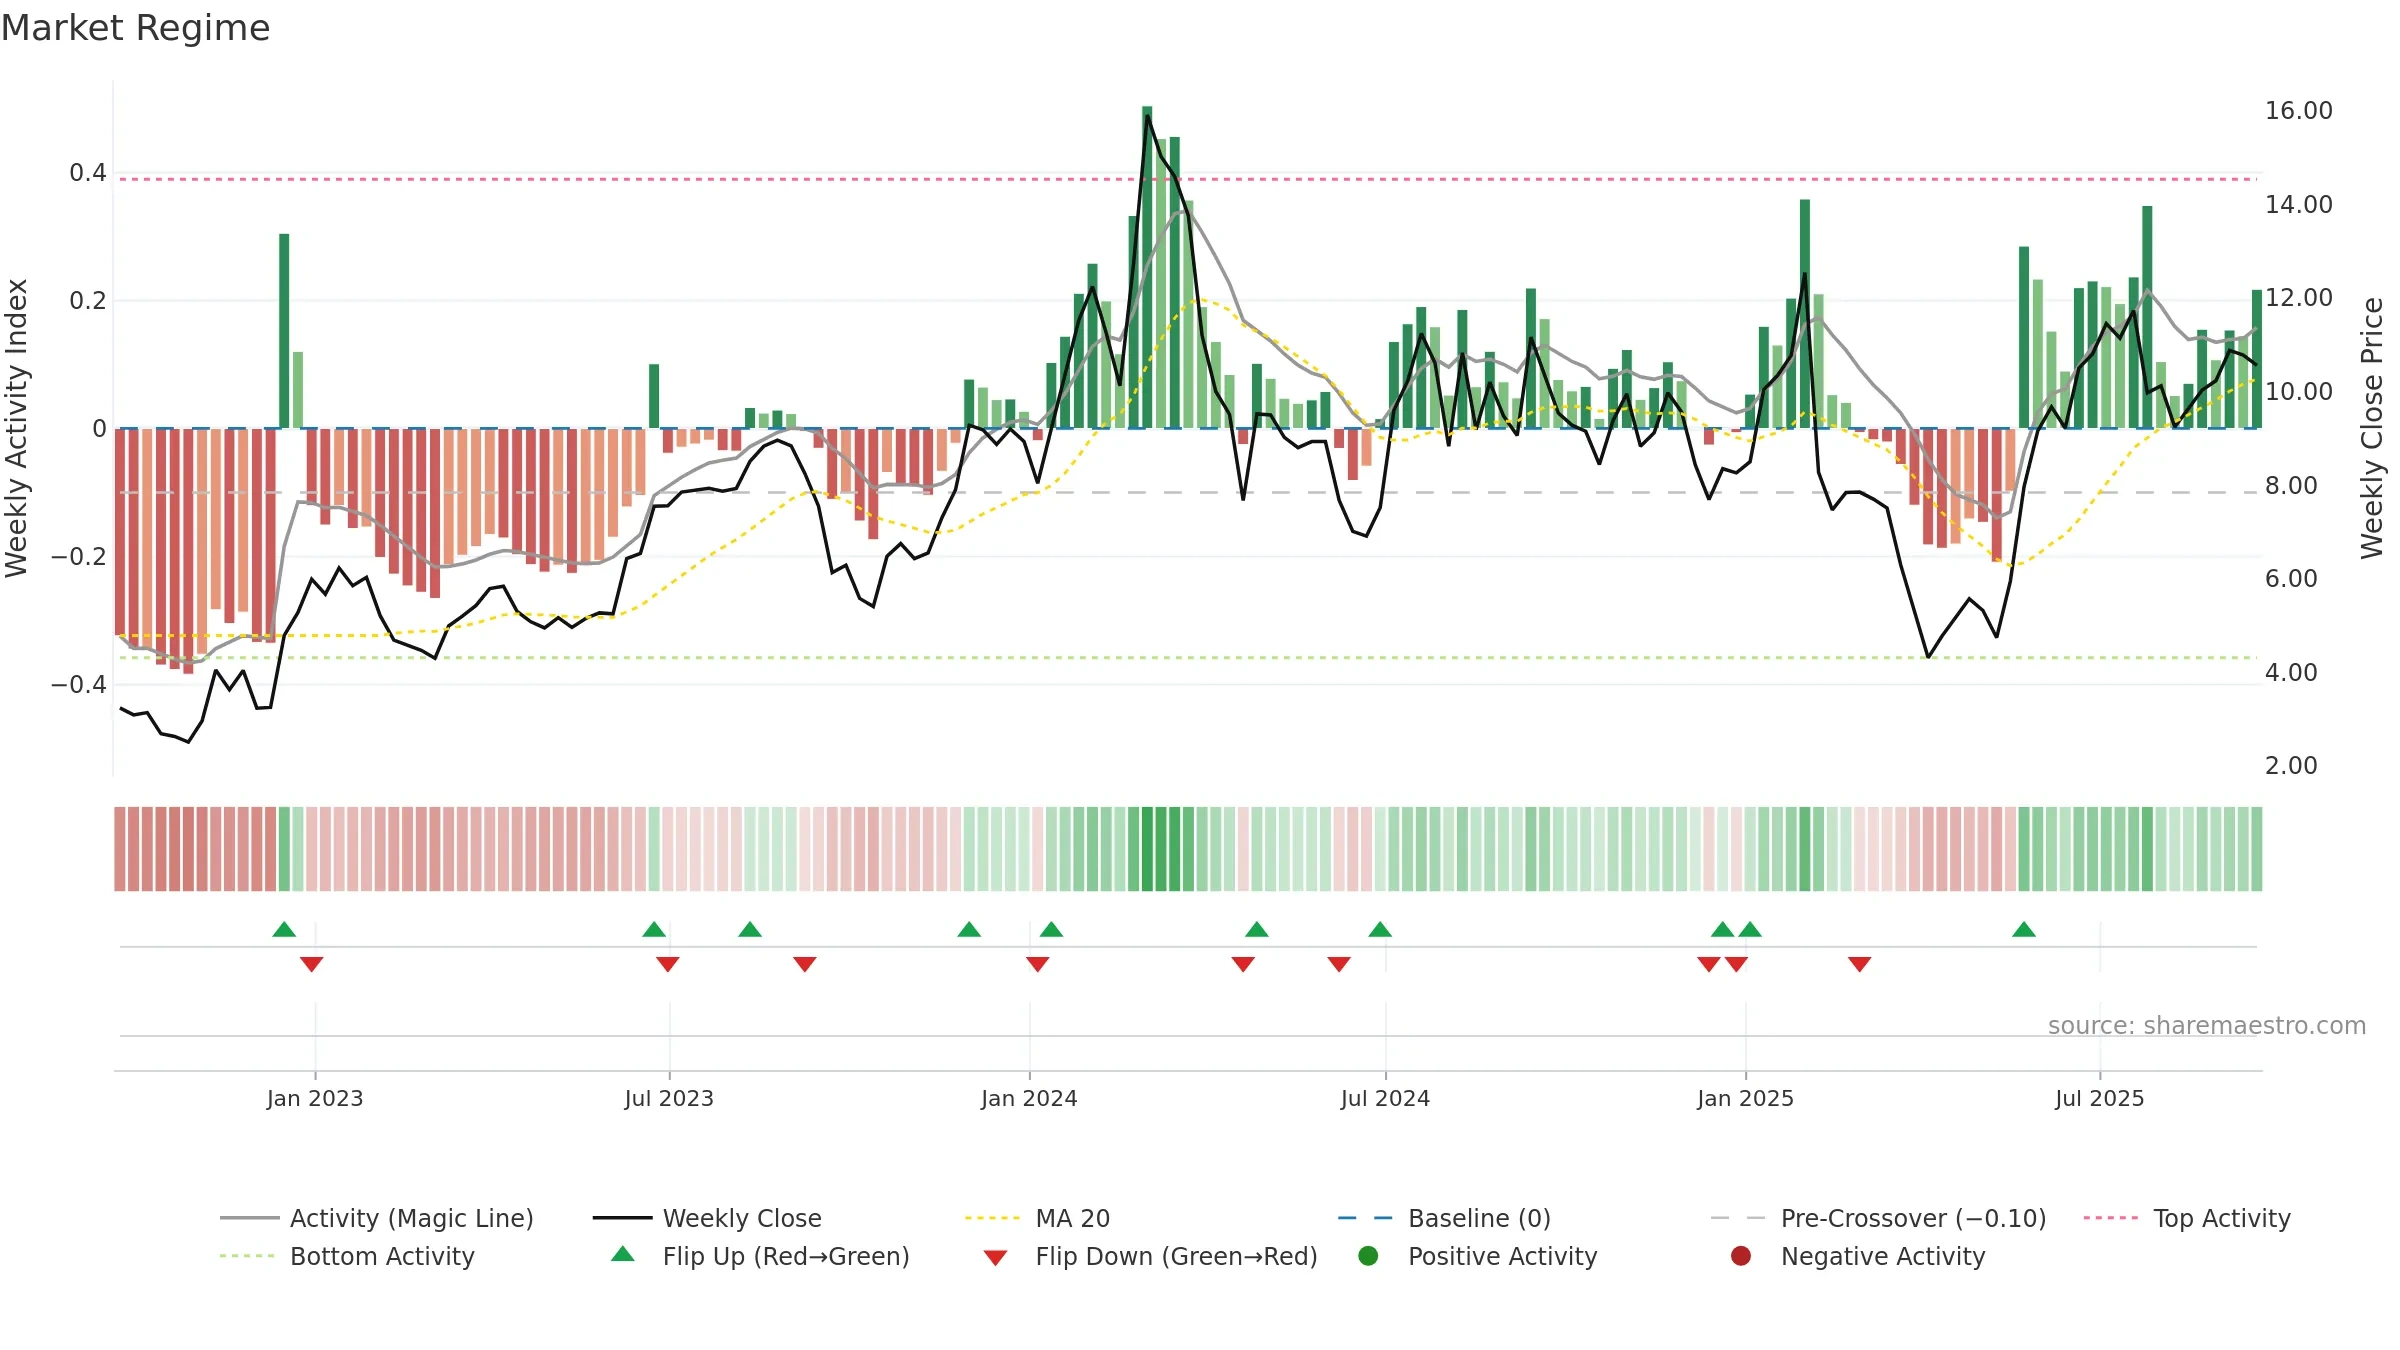Image resolution: width=2400 pixels, height=1350 pixels.
Task: Click the Jul 2023 axis label
Action: click(x=669, y=1098)
